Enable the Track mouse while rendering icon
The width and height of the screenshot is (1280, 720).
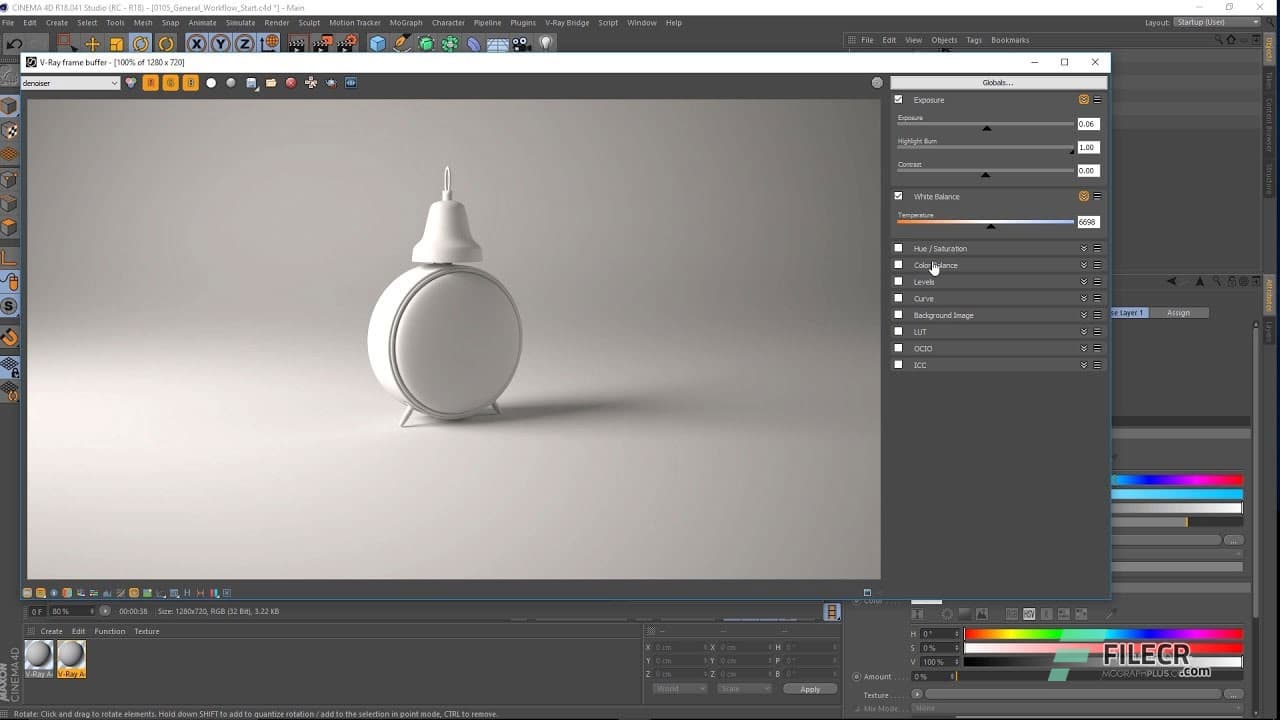tap(310, 83)
